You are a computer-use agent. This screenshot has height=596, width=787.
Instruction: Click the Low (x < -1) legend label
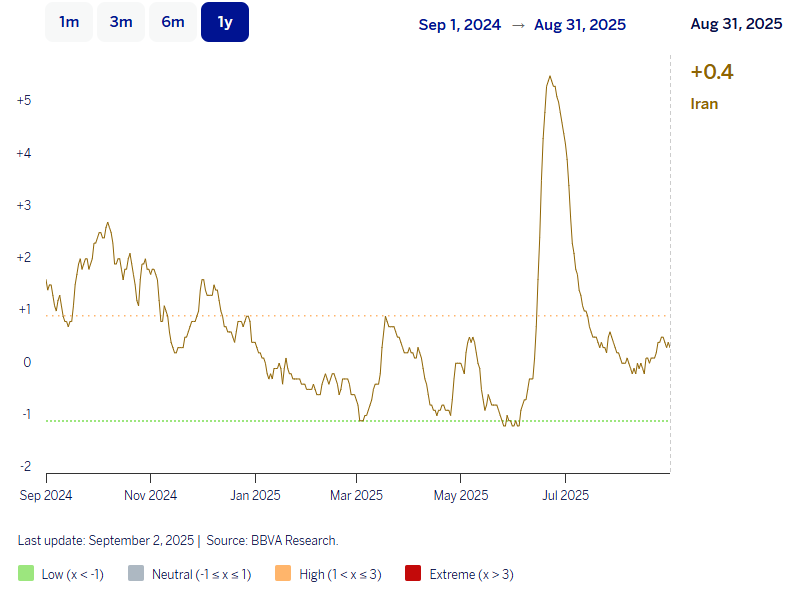pyautogui.click(x=73, y=574)
